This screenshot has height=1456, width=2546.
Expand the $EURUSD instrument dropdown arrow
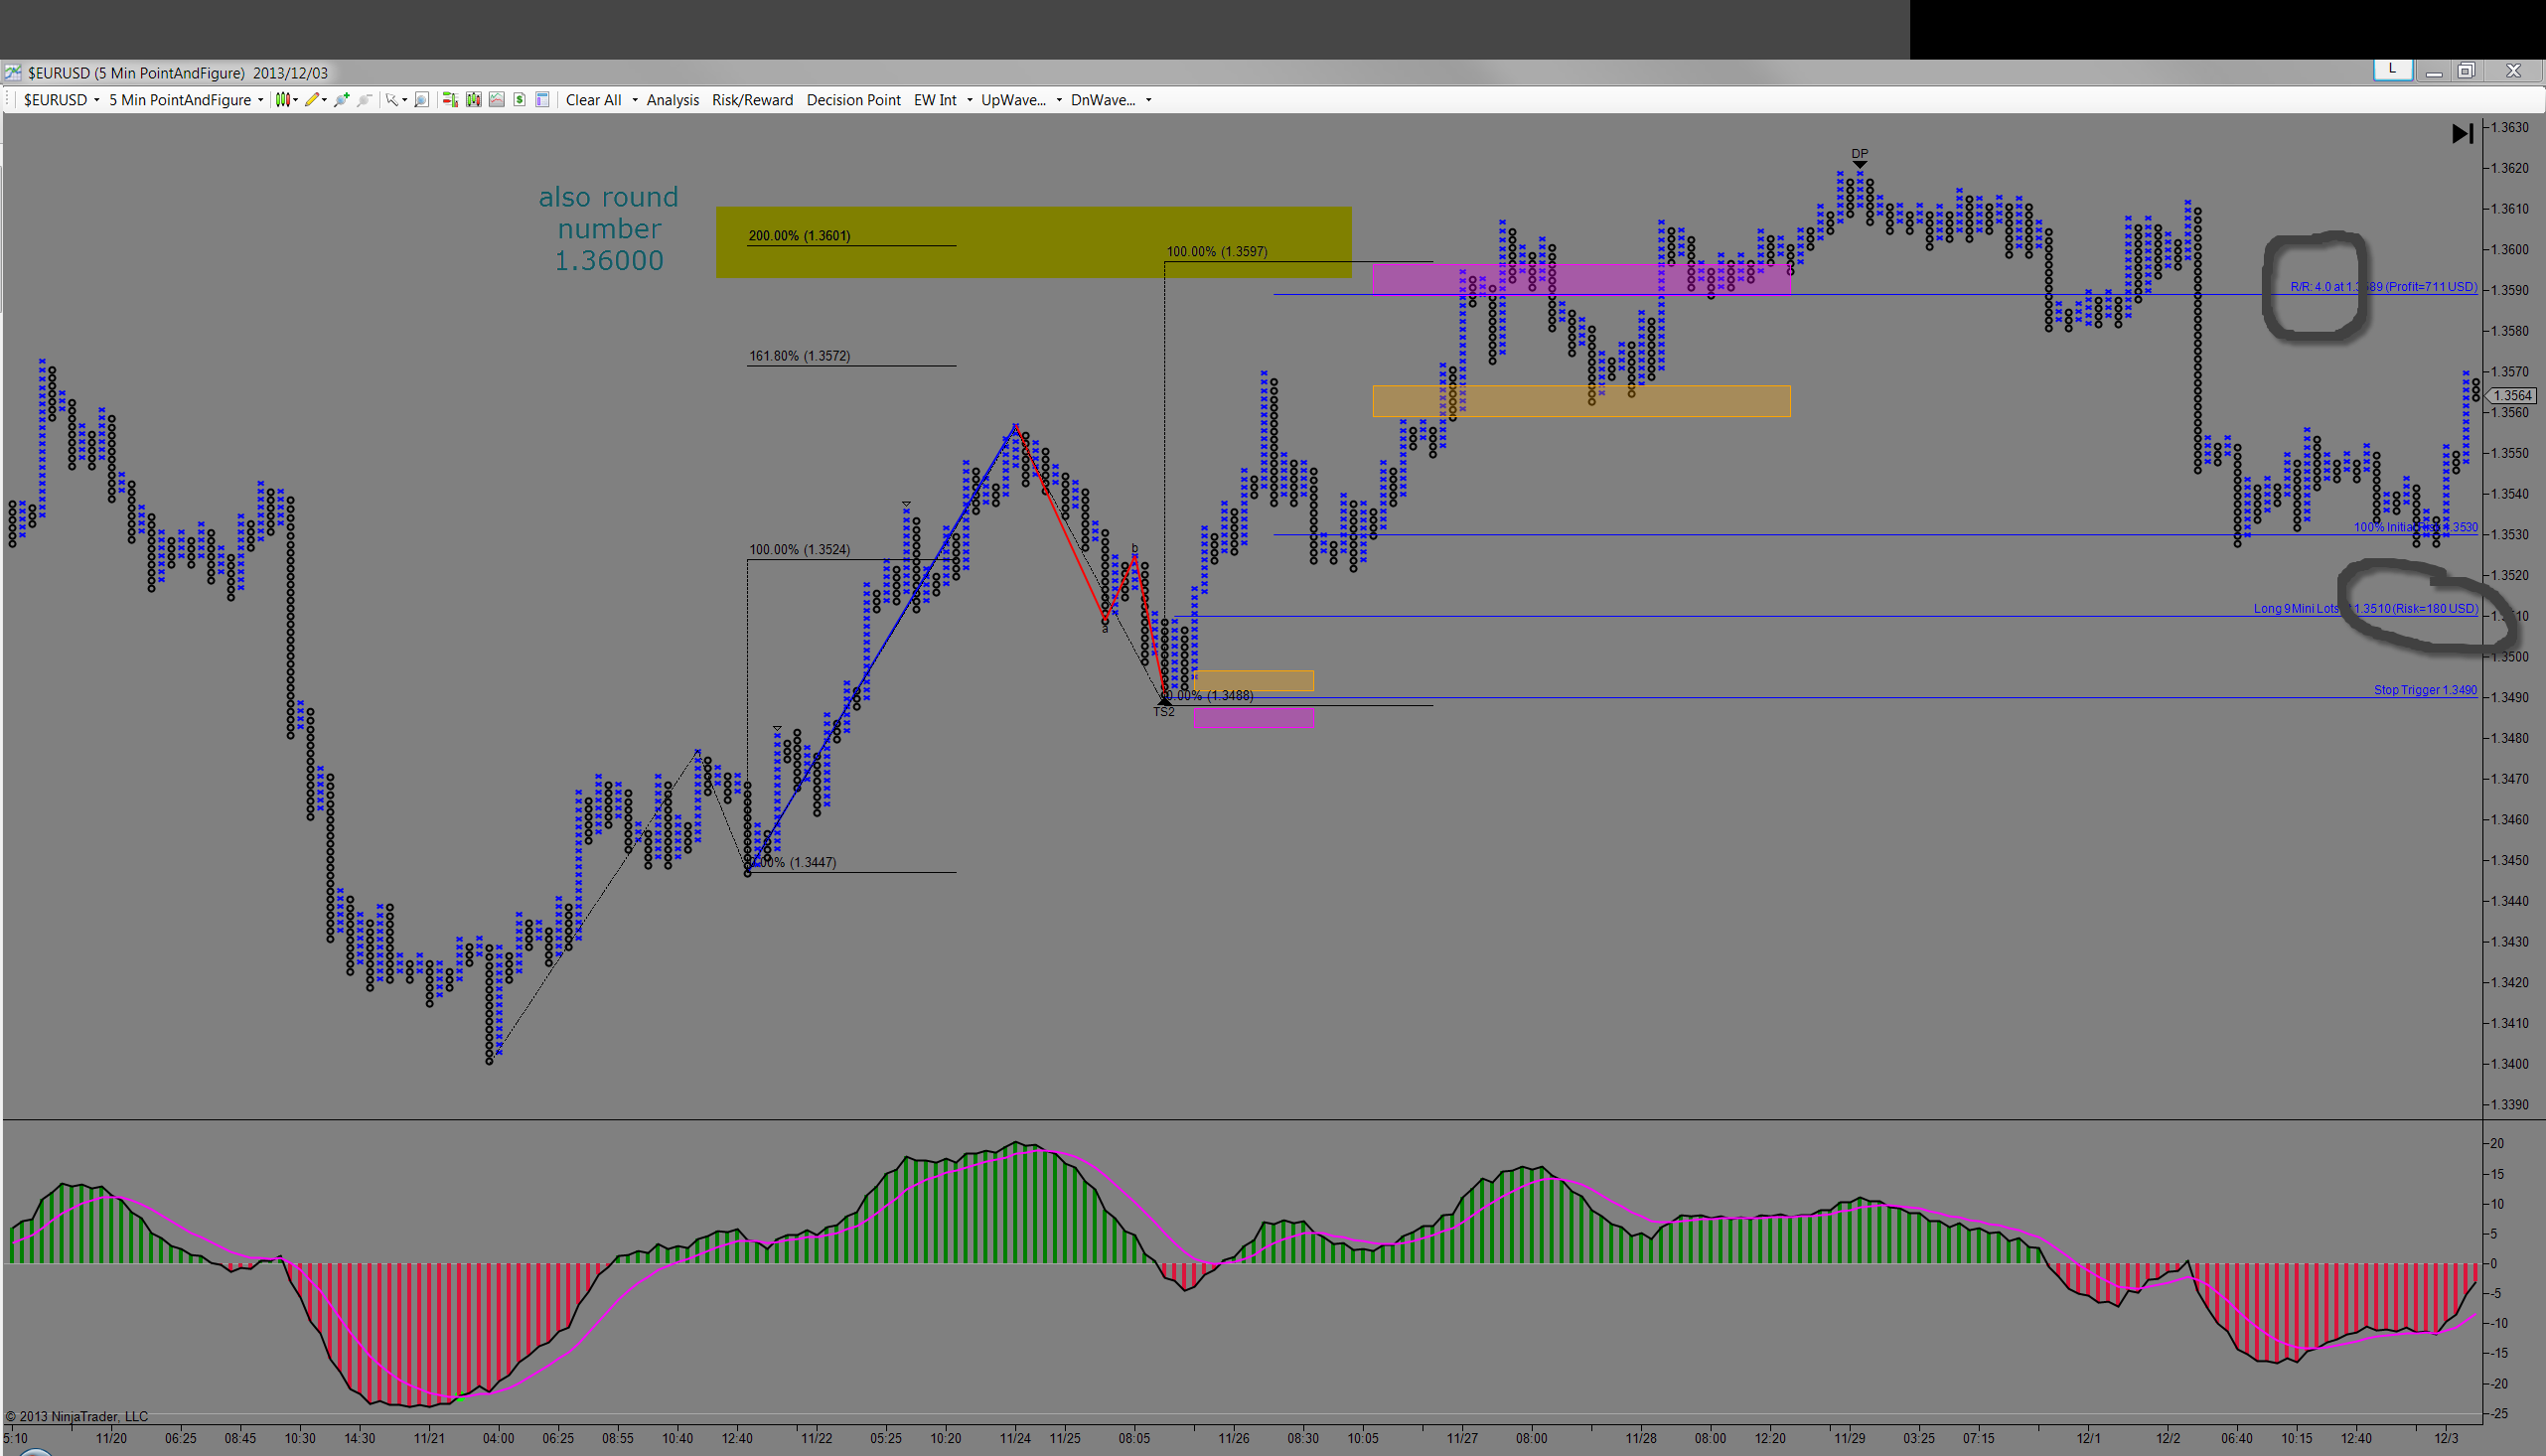click(97, 100)
